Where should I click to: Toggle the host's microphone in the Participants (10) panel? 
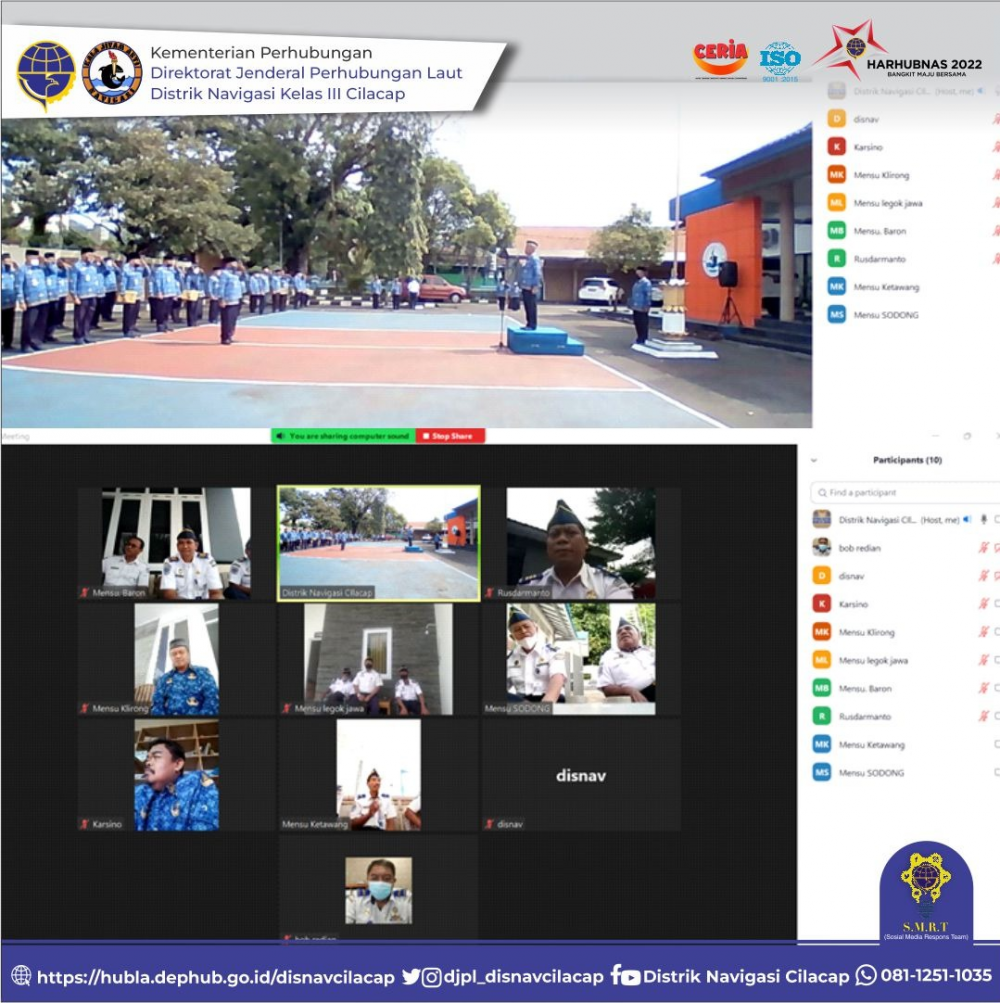(984, 519)
